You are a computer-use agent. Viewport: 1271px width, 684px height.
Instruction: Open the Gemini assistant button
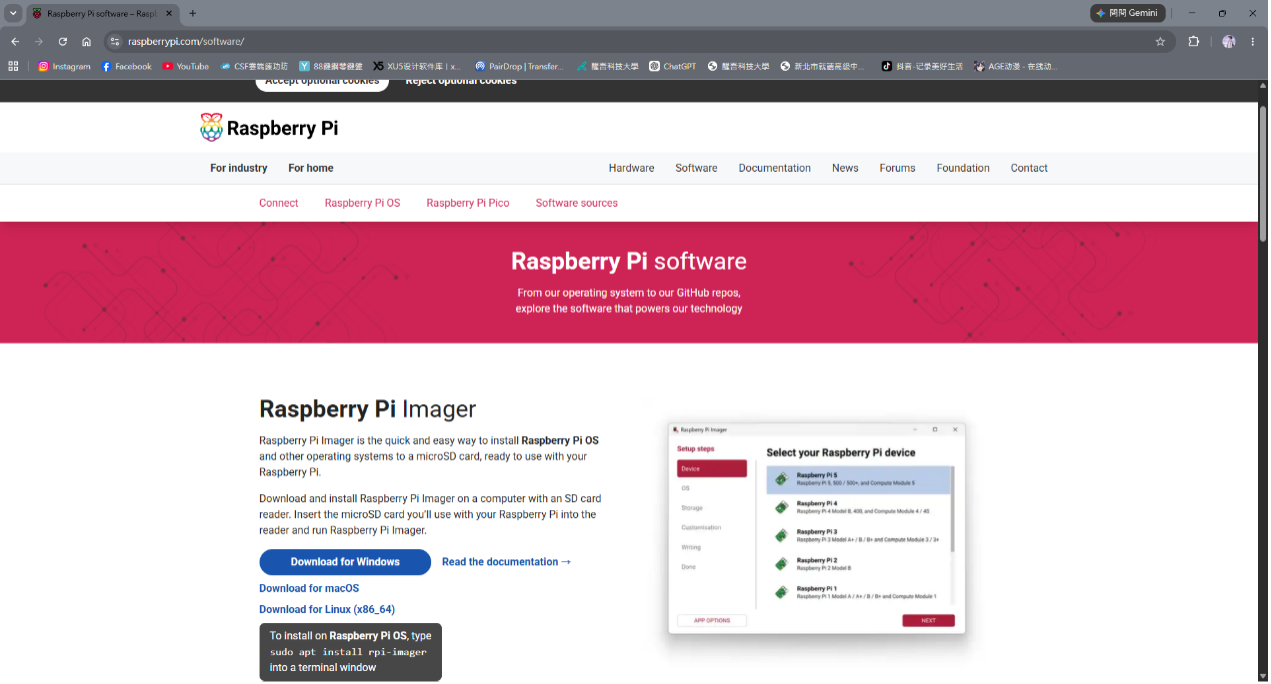tap(1128, 13)
